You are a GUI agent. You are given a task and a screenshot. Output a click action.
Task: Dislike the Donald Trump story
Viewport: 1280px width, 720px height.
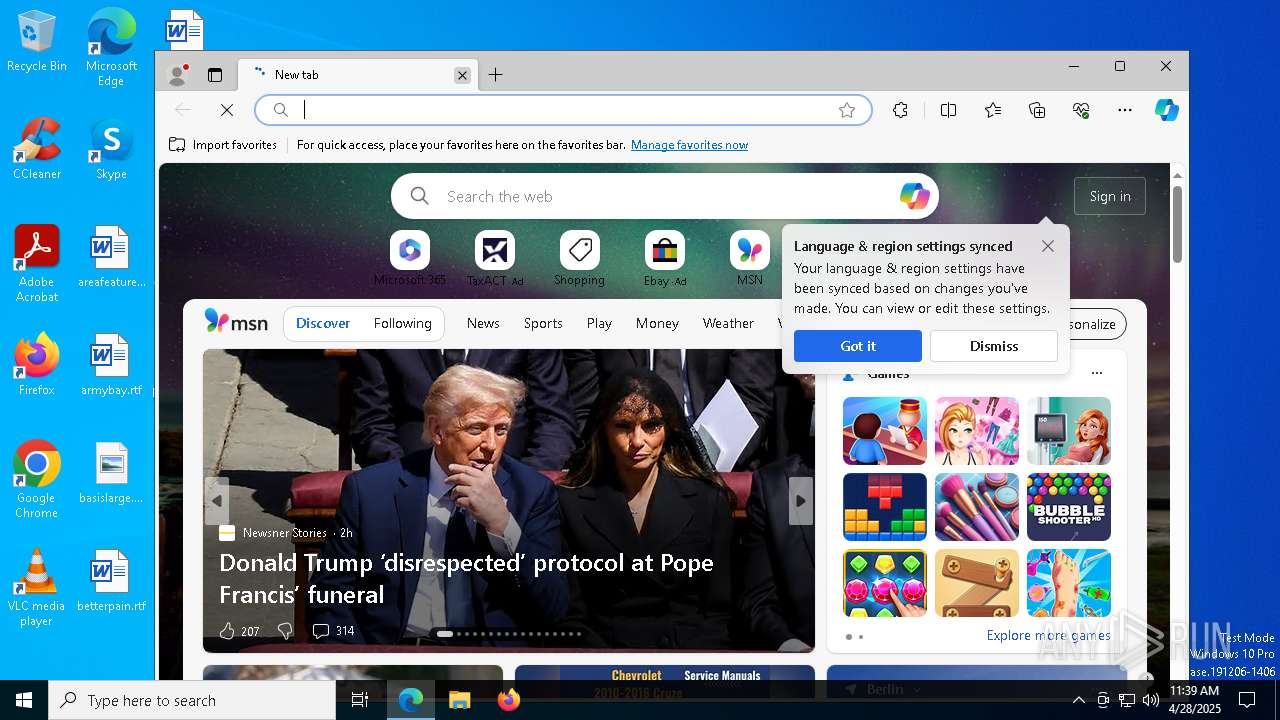tap(285, 631)
